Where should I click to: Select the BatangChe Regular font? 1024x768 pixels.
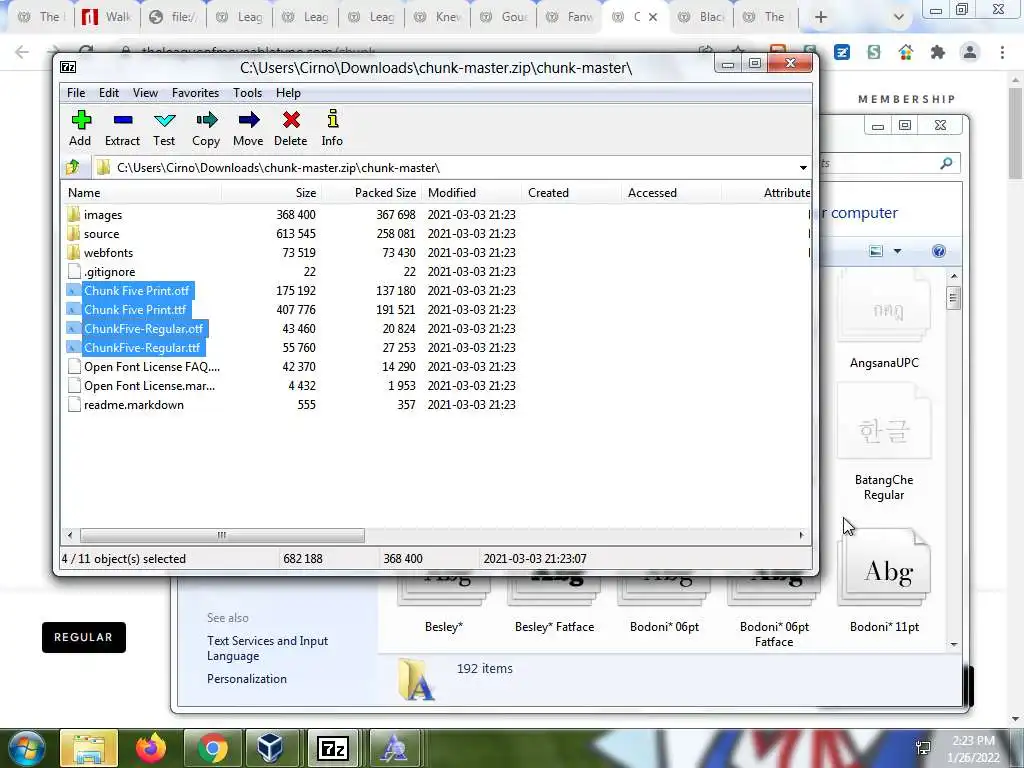tap(884, 444)
